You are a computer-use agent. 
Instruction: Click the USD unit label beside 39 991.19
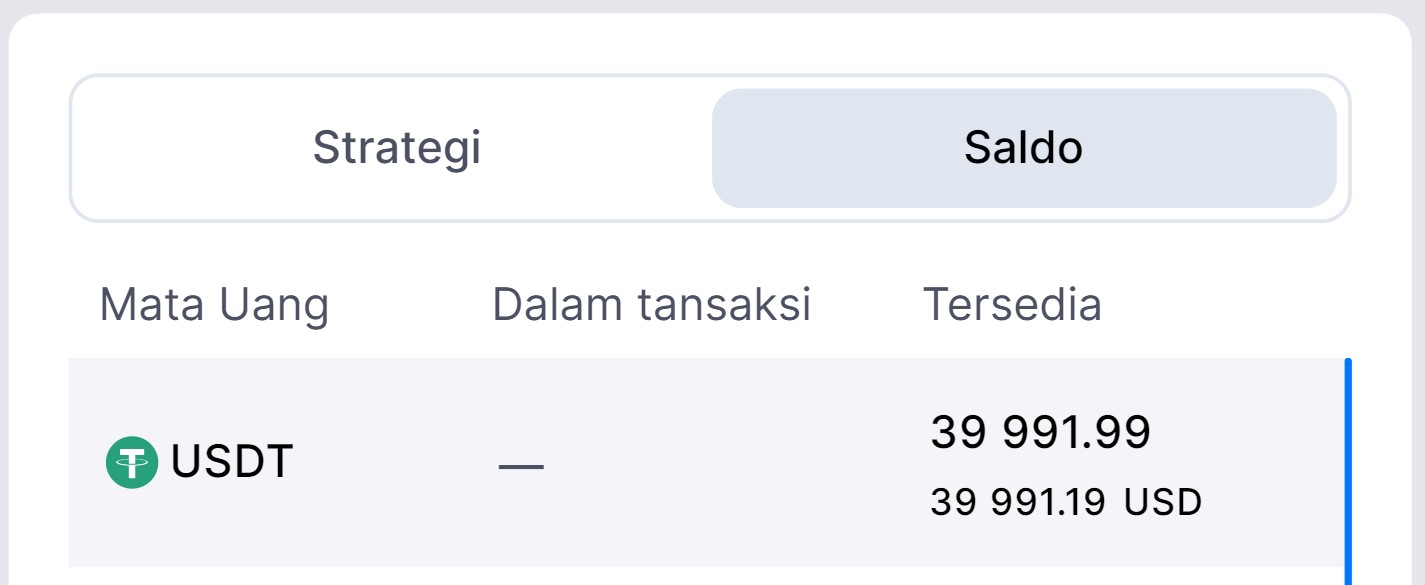(1163, 502)
